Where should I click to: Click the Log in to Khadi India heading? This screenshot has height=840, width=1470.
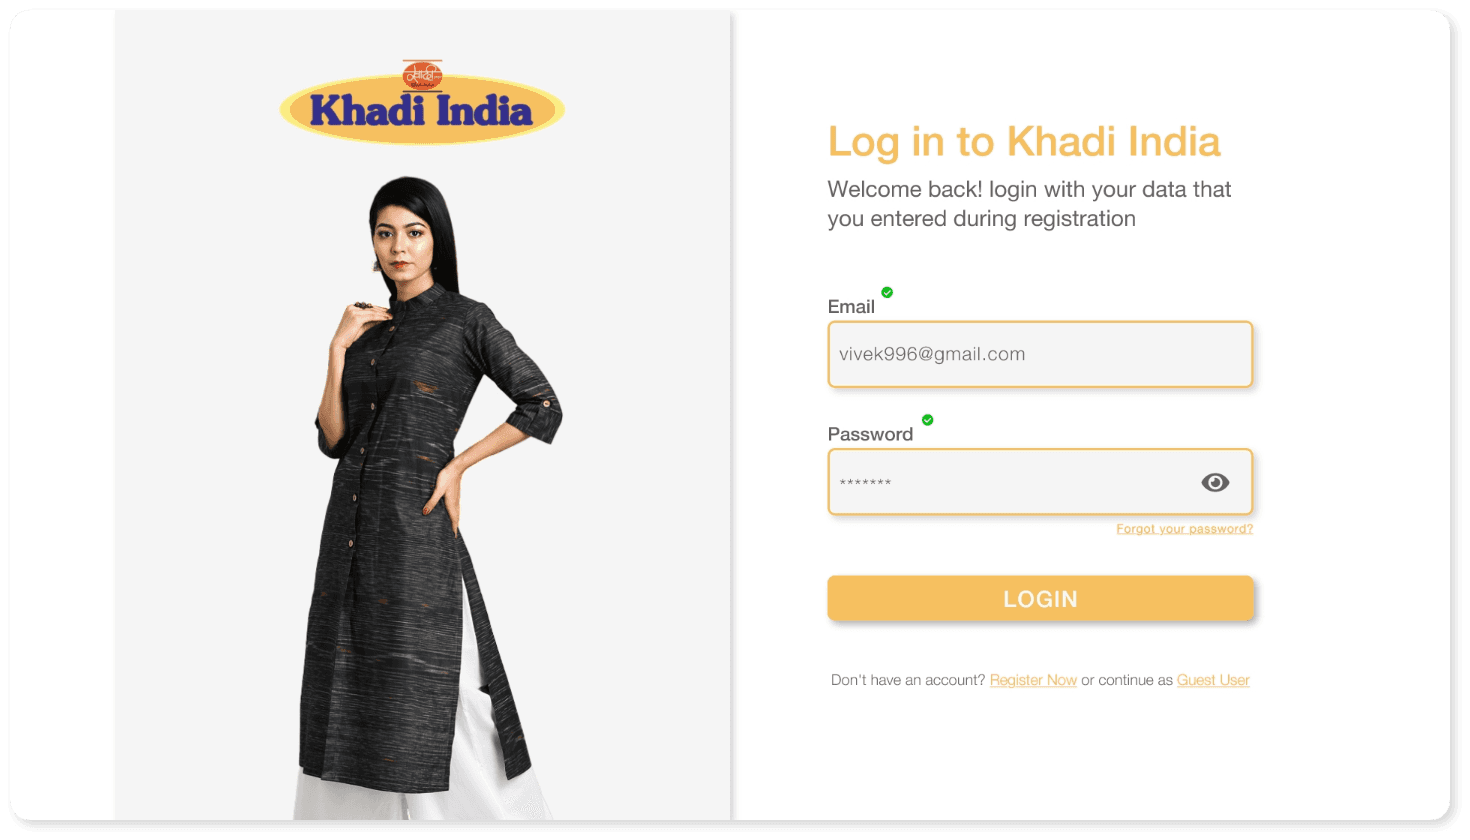pyautogui.click(x=1024, y=142)
